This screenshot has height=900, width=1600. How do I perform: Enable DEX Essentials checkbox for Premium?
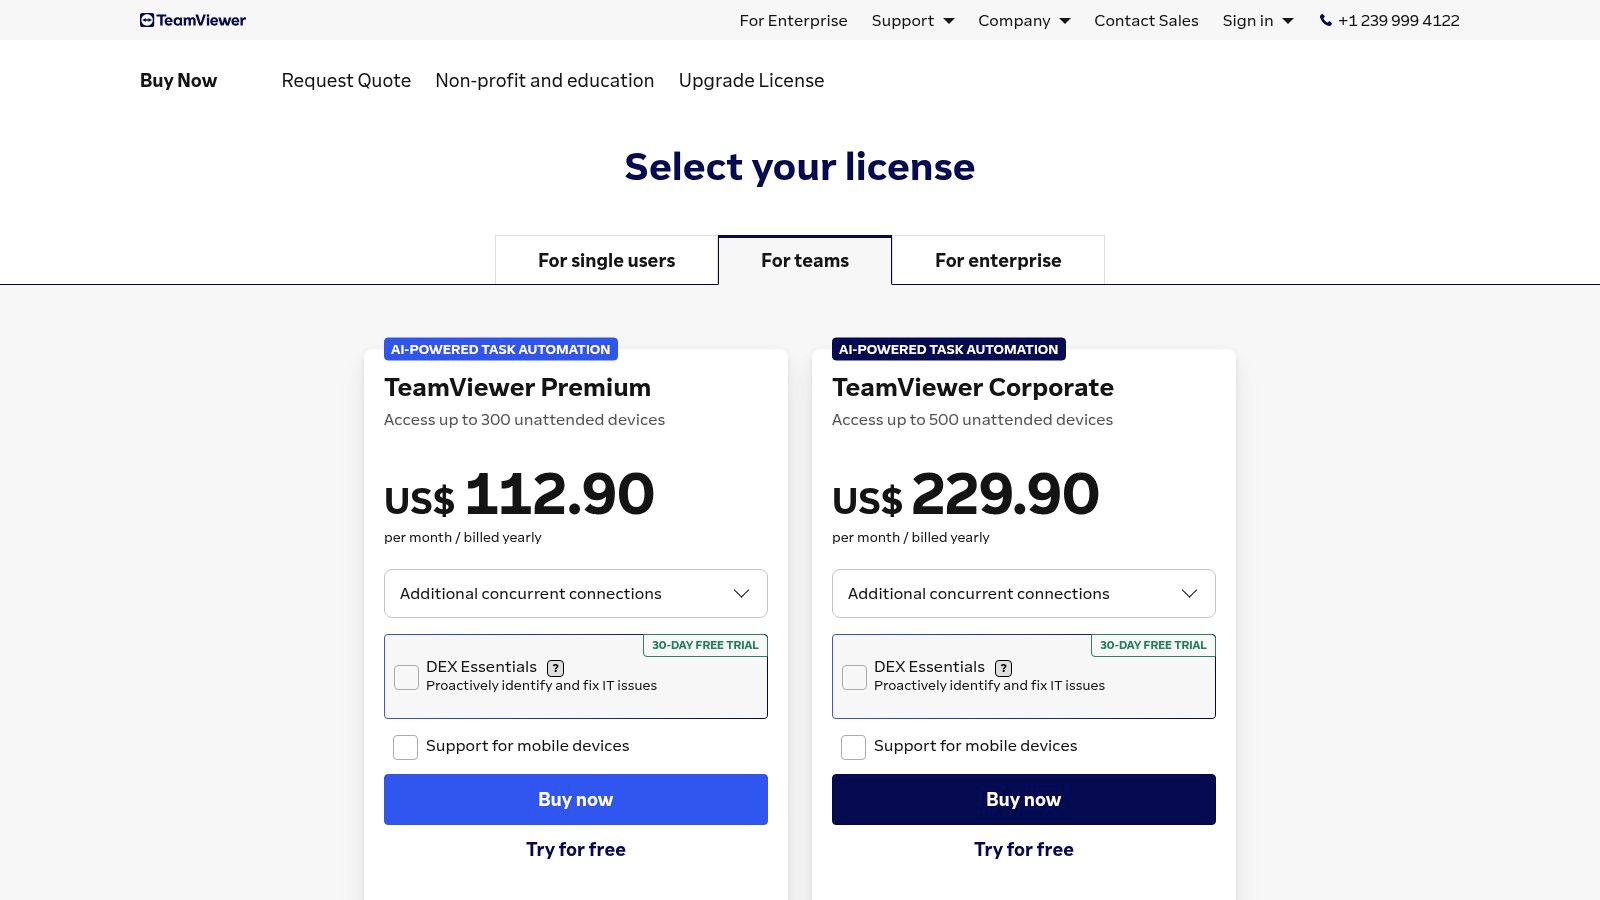coord(407,677)
